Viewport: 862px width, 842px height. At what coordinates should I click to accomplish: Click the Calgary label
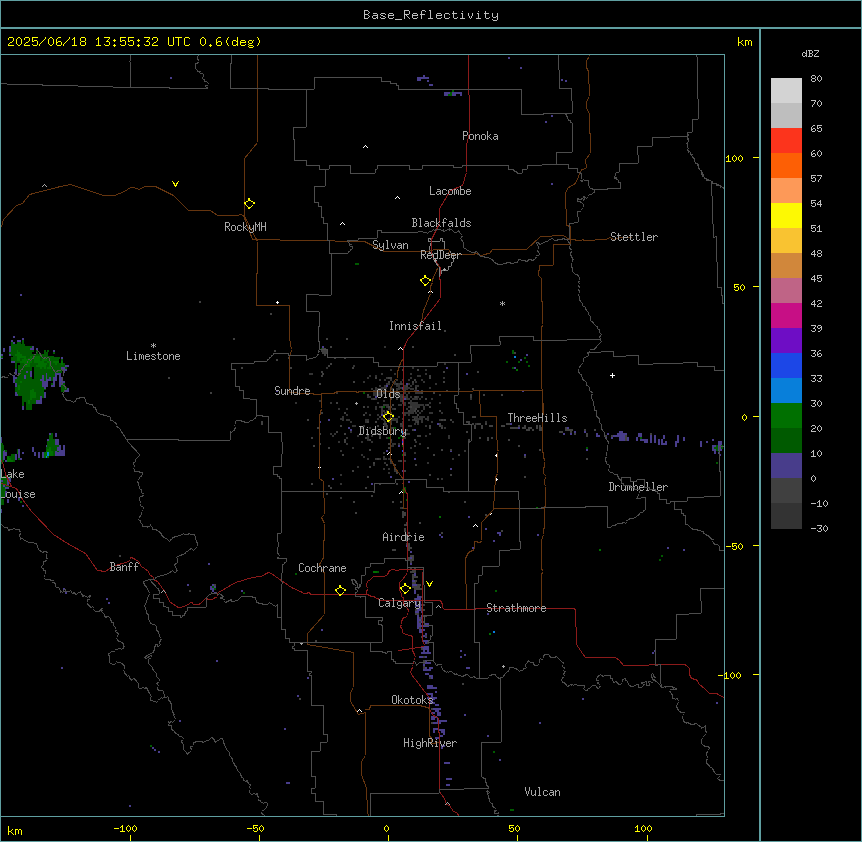click(x=399, y=603)
